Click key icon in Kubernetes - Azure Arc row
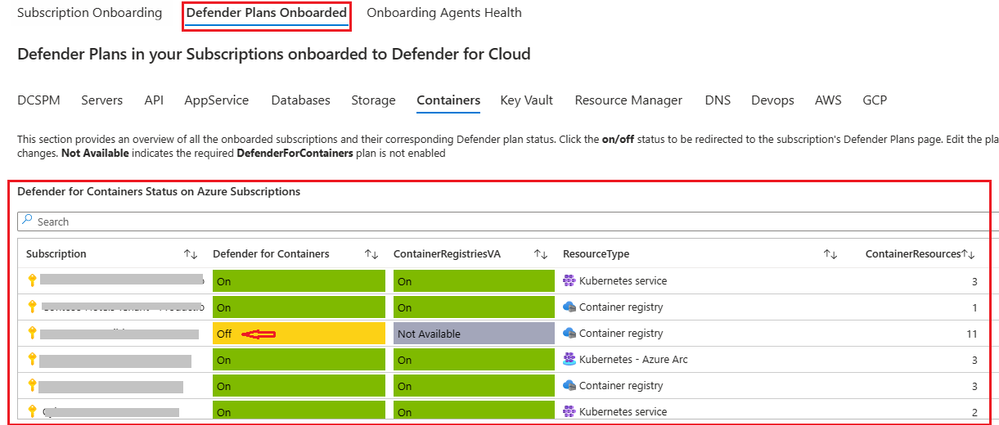The width and height of the screenshot is (999, 425). coord(32,359)
